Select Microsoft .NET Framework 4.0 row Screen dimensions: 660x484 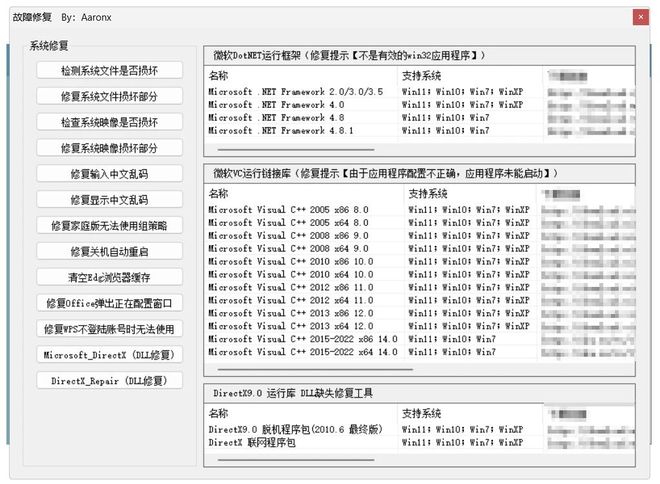click(420, 104)
